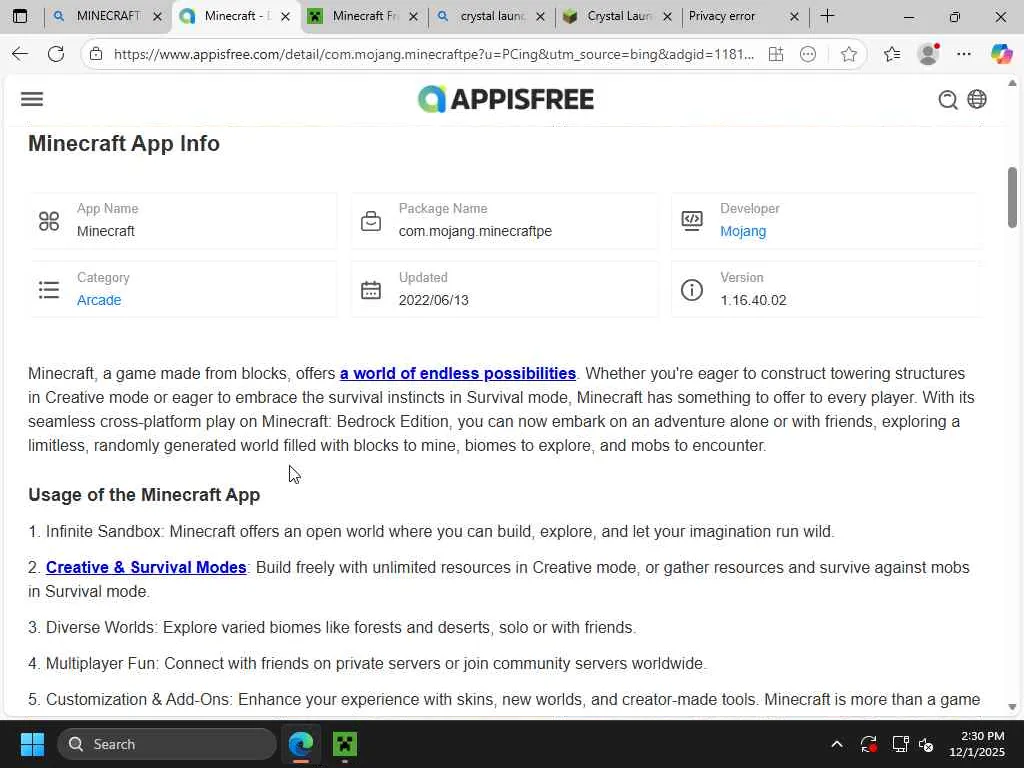
Task: Close the Crystal Launcher tab
Action: coord(667,17)
